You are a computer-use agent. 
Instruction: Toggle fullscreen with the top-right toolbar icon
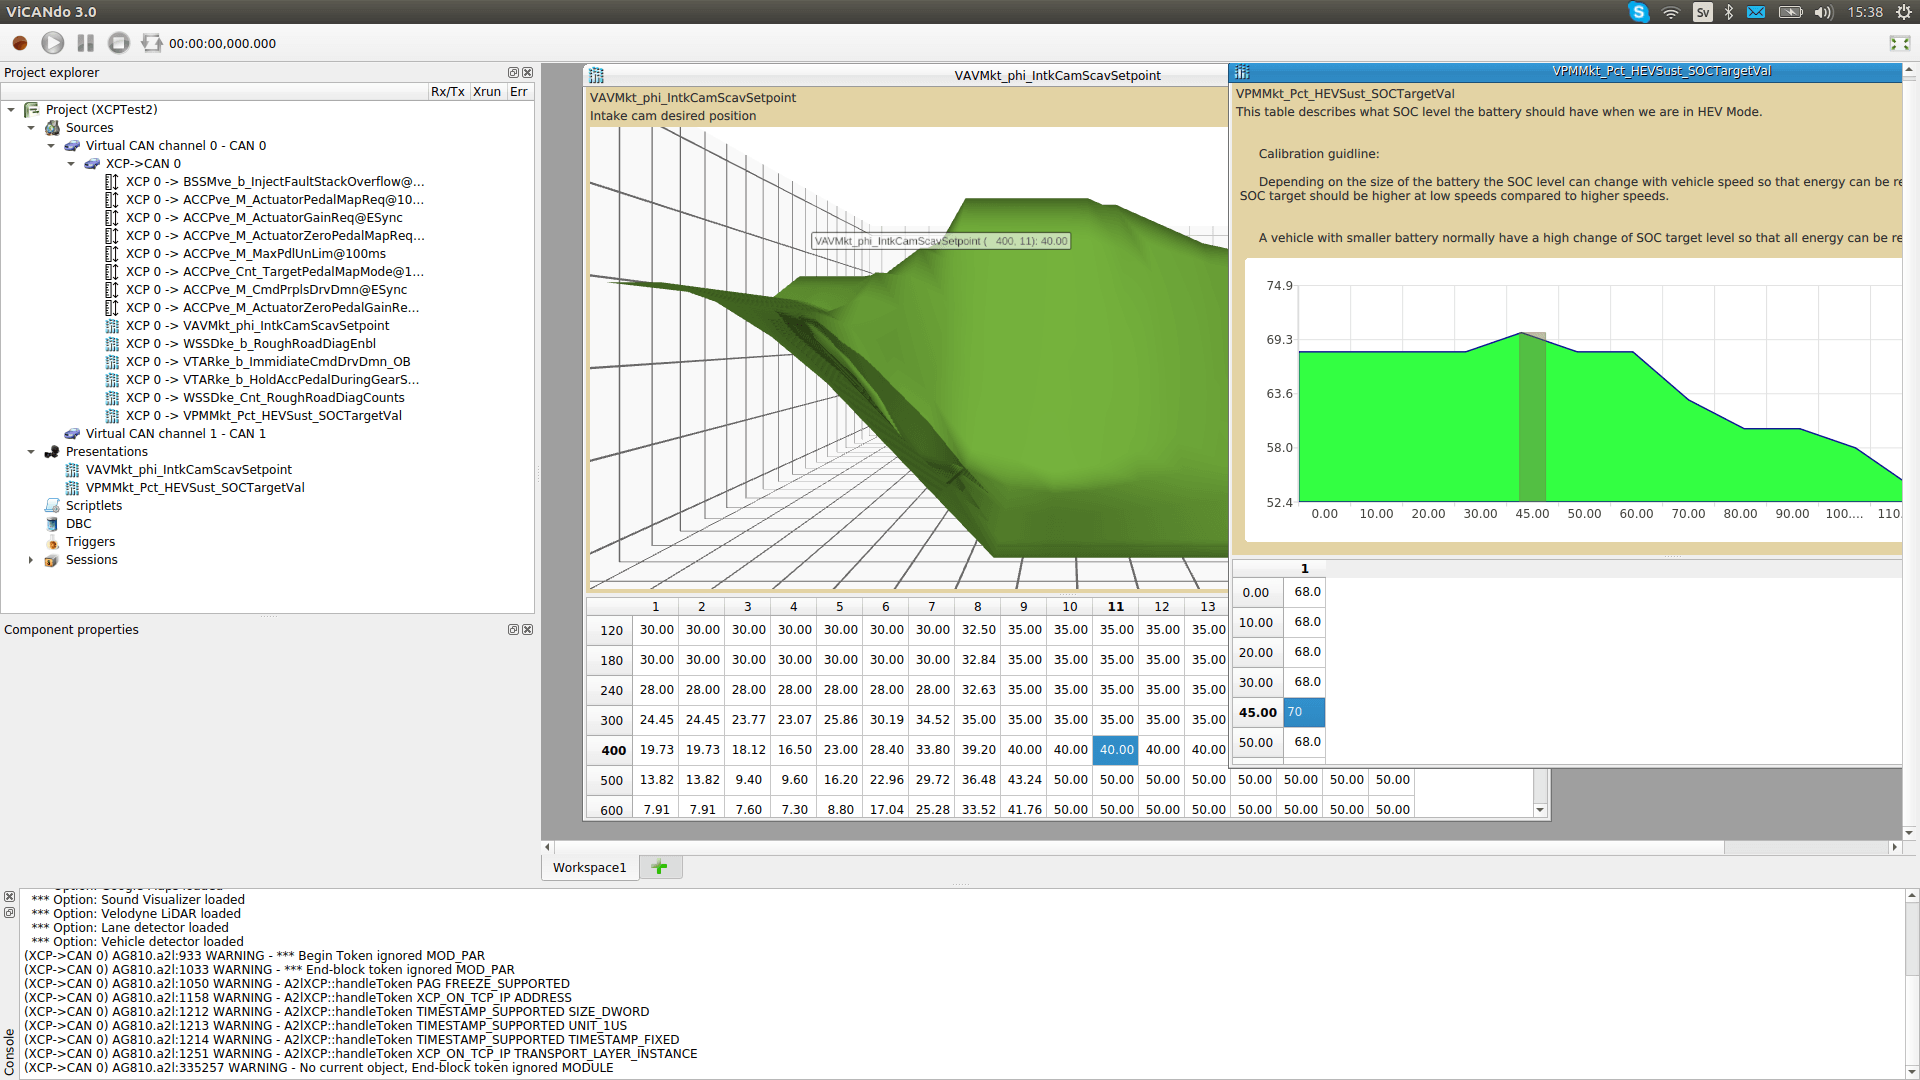click(x=1900, y=43)
